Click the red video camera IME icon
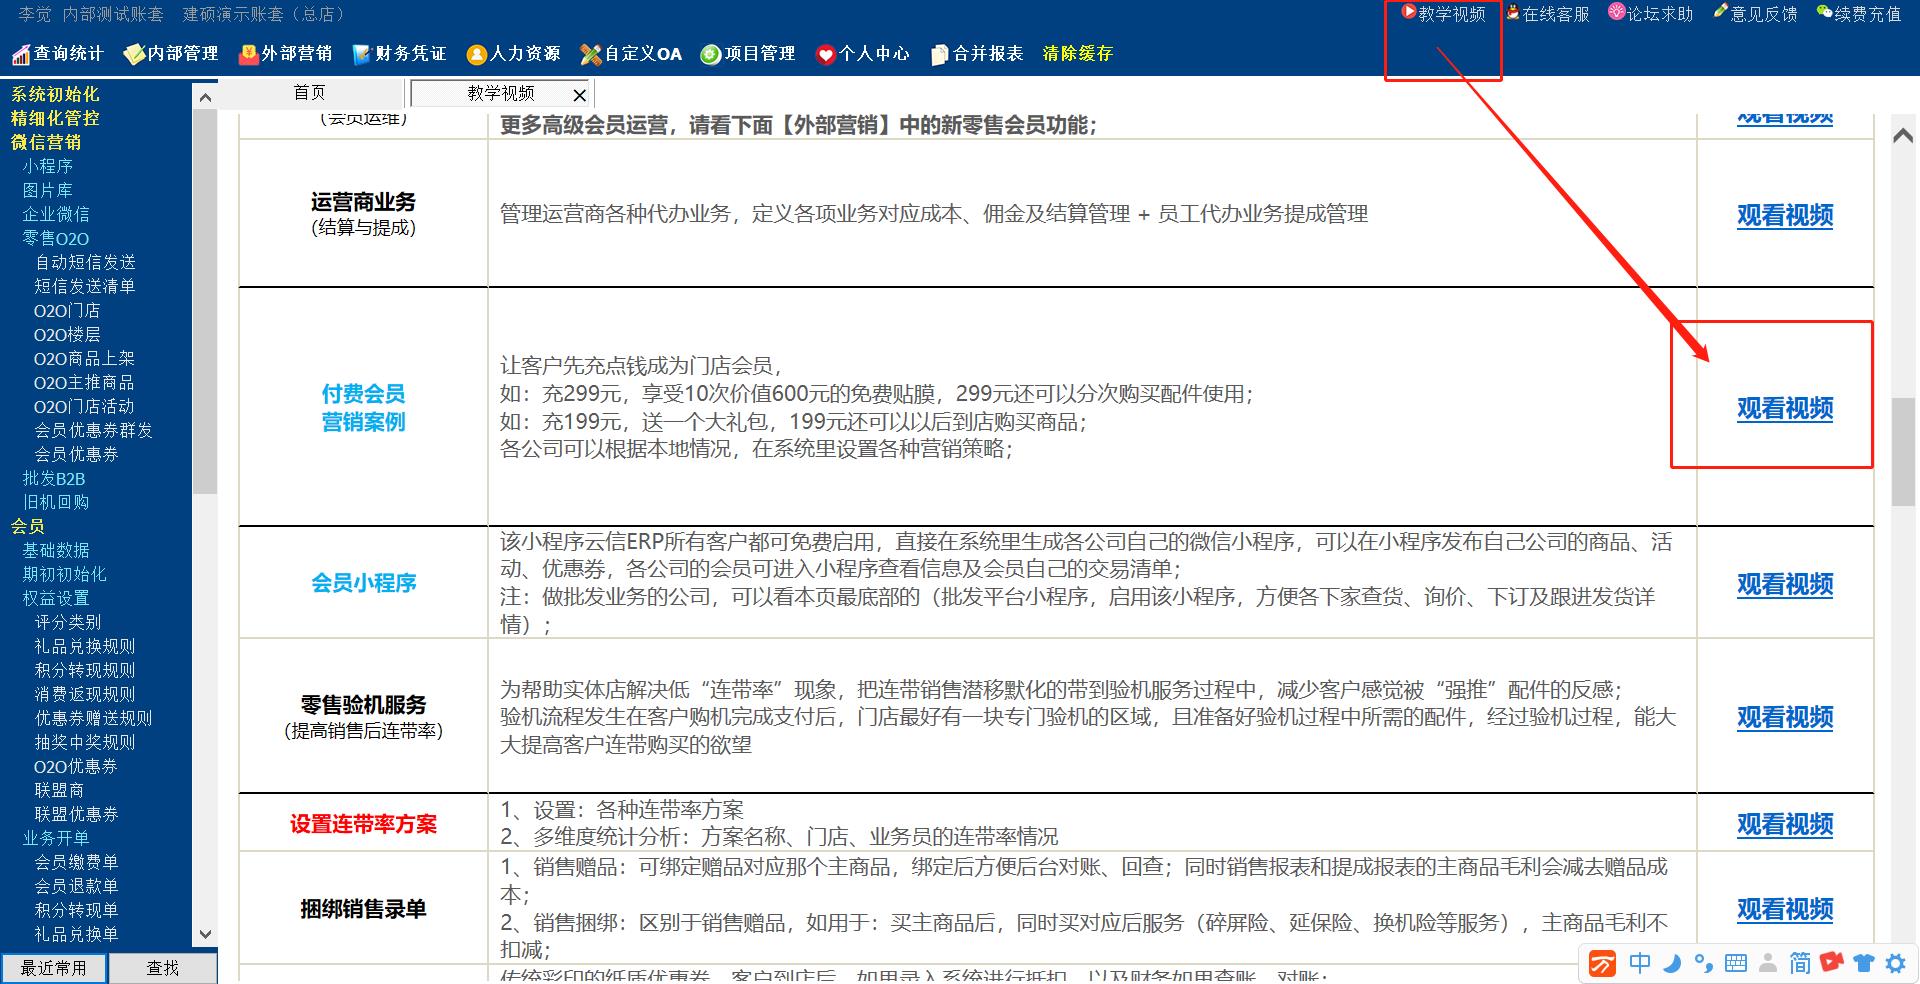The image size is (1920, 984). [1832, 963]
